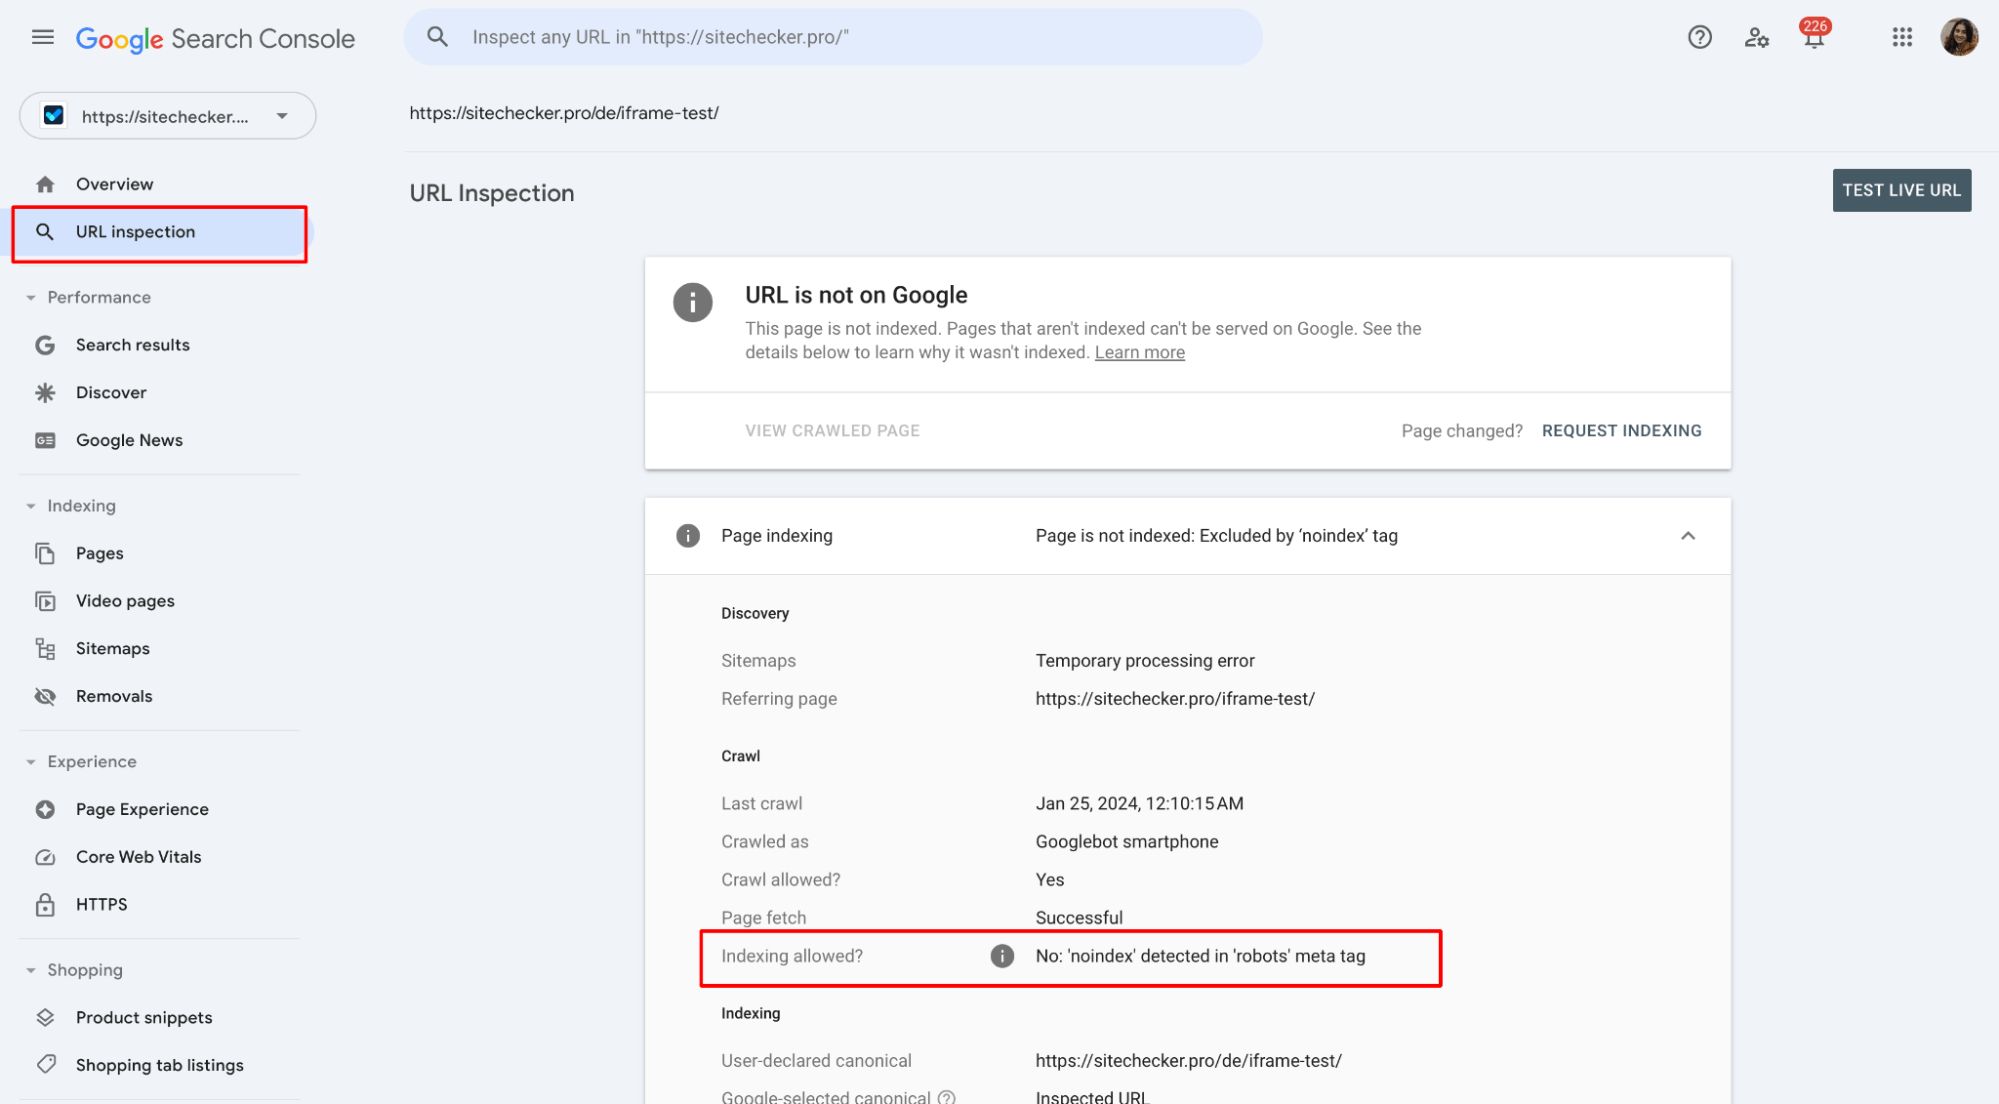Viewport: 1999px width, 1104px height.
Task: Click user-declared canonical URL value
Action: [1188, 1061]
